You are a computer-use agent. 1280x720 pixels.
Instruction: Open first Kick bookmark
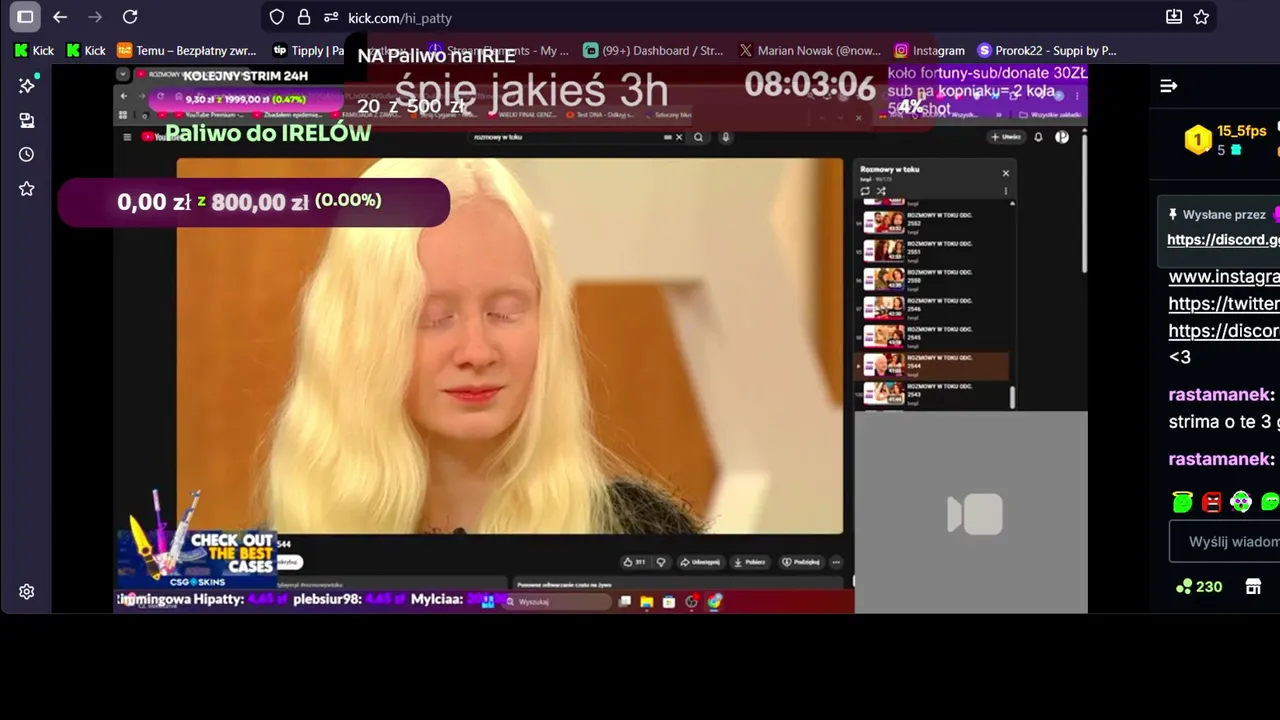[34, 50]
